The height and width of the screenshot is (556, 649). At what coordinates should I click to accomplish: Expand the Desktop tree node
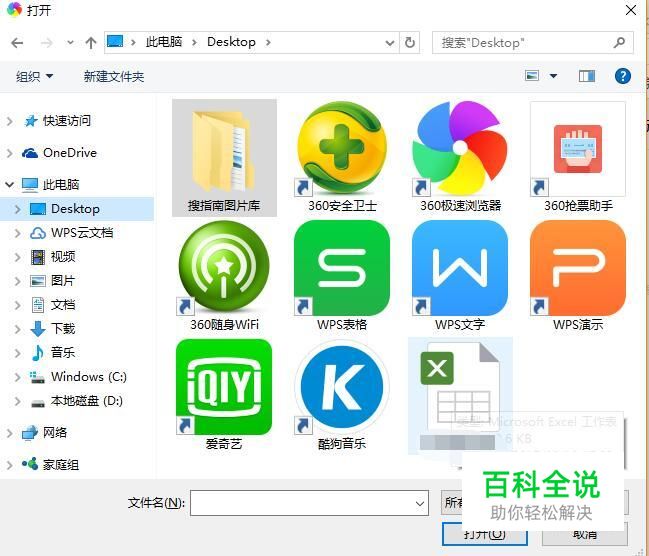pyautogui.click(x=18, y=209)
